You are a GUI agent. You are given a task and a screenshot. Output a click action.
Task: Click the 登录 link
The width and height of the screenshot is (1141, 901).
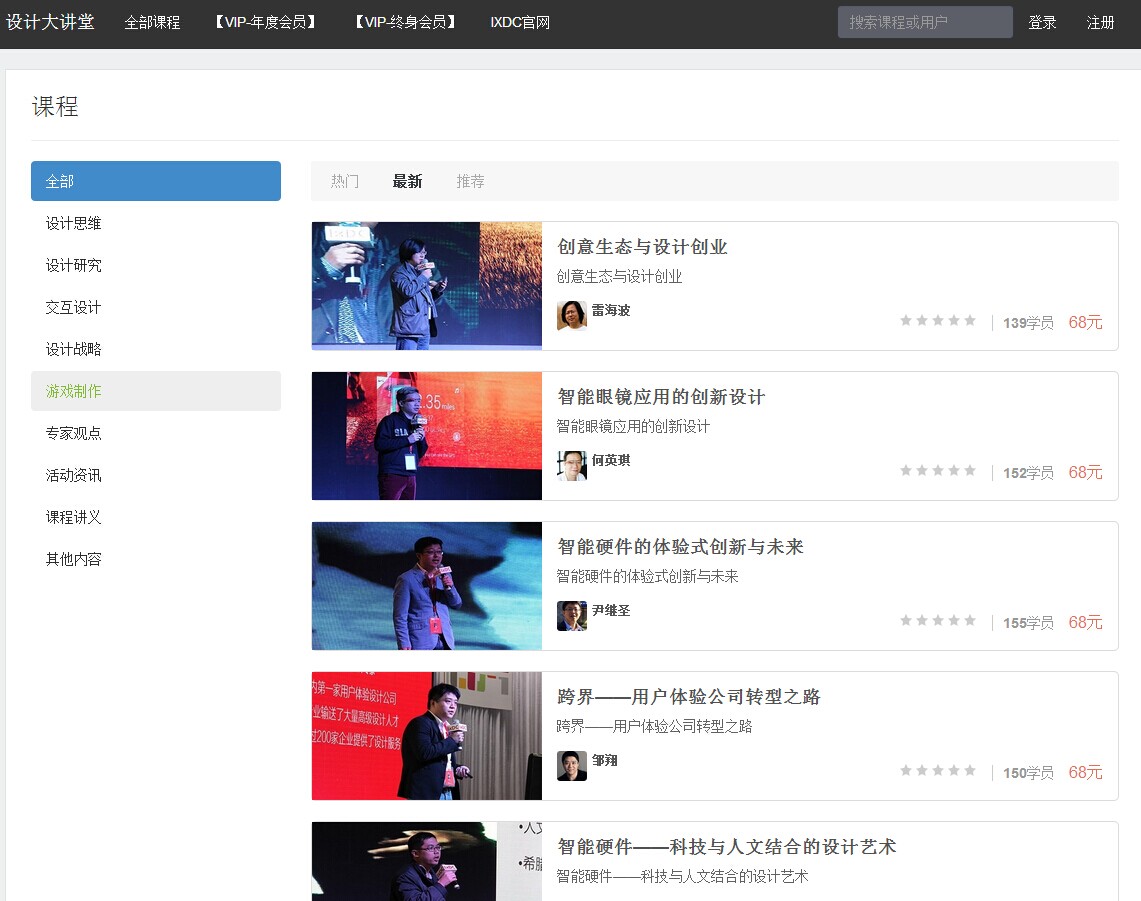click(1042, 22)
